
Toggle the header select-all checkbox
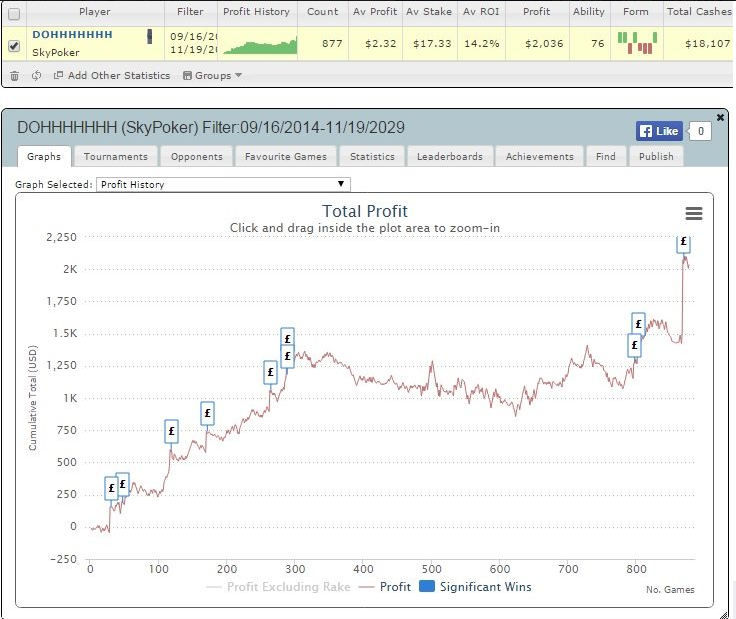tap(14, 14)
